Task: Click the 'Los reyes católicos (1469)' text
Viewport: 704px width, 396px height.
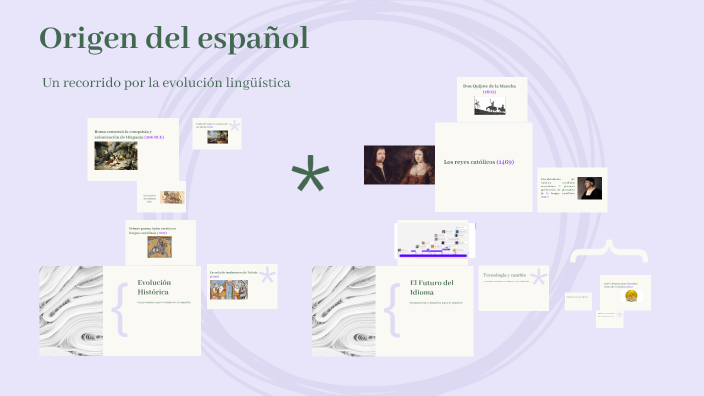Action: pyautogui.click(x=479, y=162)
